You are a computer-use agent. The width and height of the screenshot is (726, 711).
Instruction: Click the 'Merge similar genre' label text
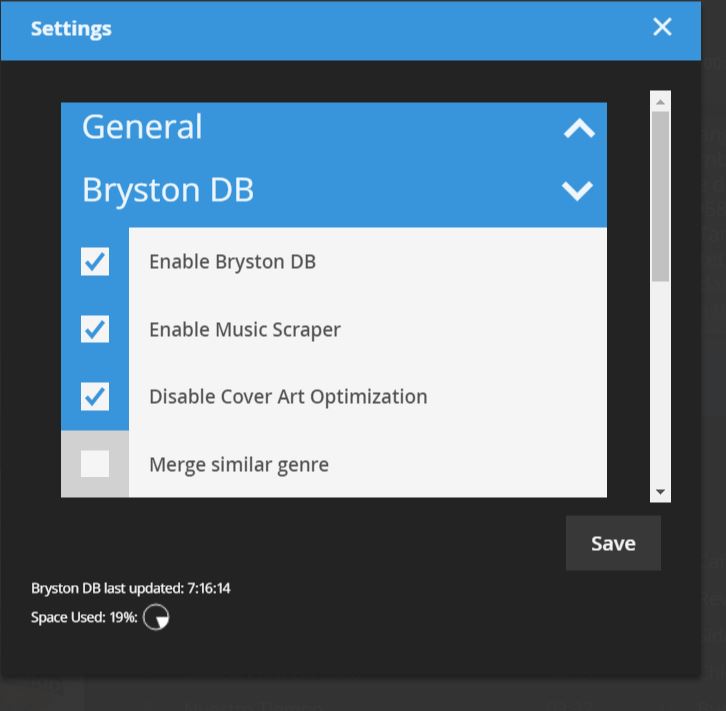(239, 465)
